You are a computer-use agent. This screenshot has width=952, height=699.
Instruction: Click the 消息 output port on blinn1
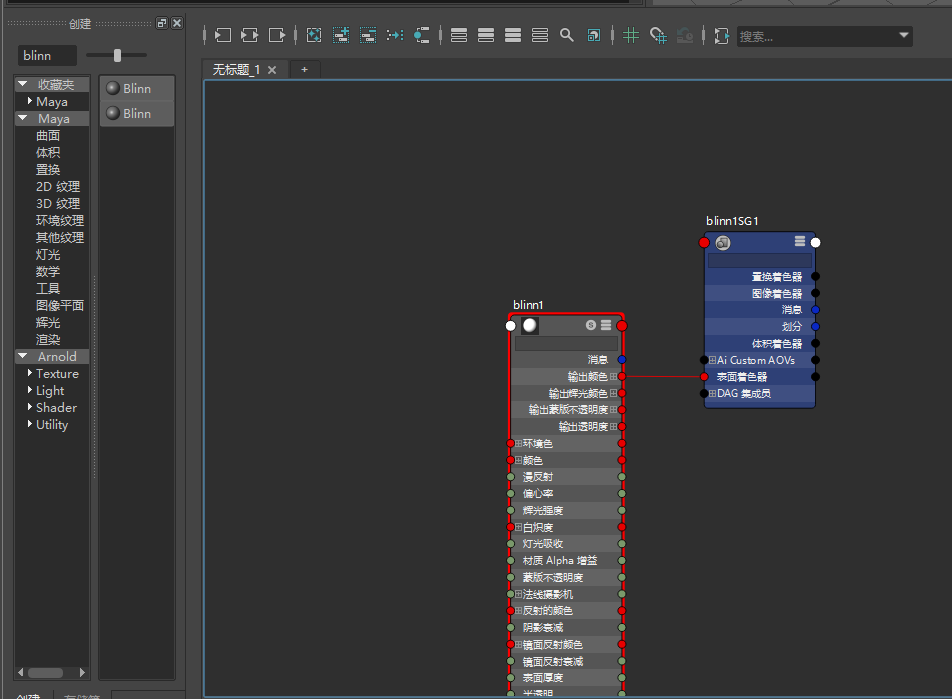(x=622, y=360)
